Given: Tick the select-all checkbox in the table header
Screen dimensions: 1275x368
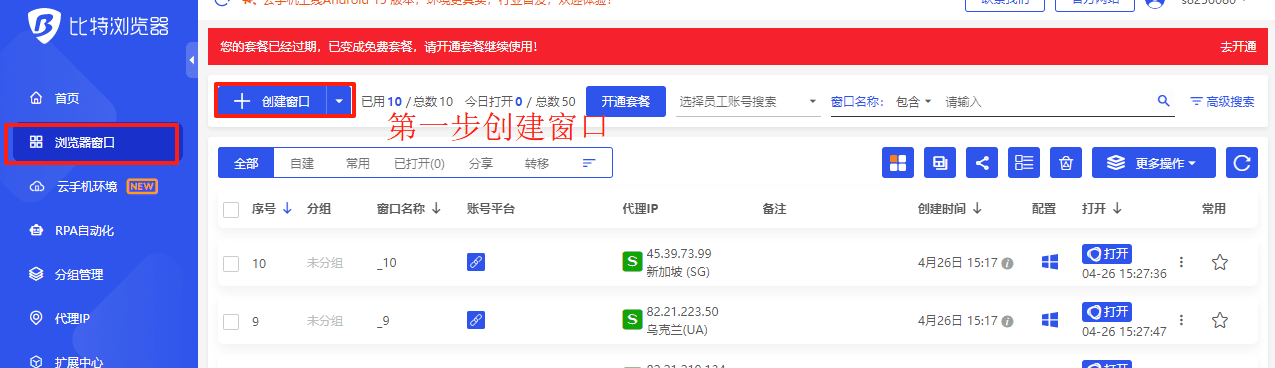Looking at the screenshot, I should tap(231, 210).
